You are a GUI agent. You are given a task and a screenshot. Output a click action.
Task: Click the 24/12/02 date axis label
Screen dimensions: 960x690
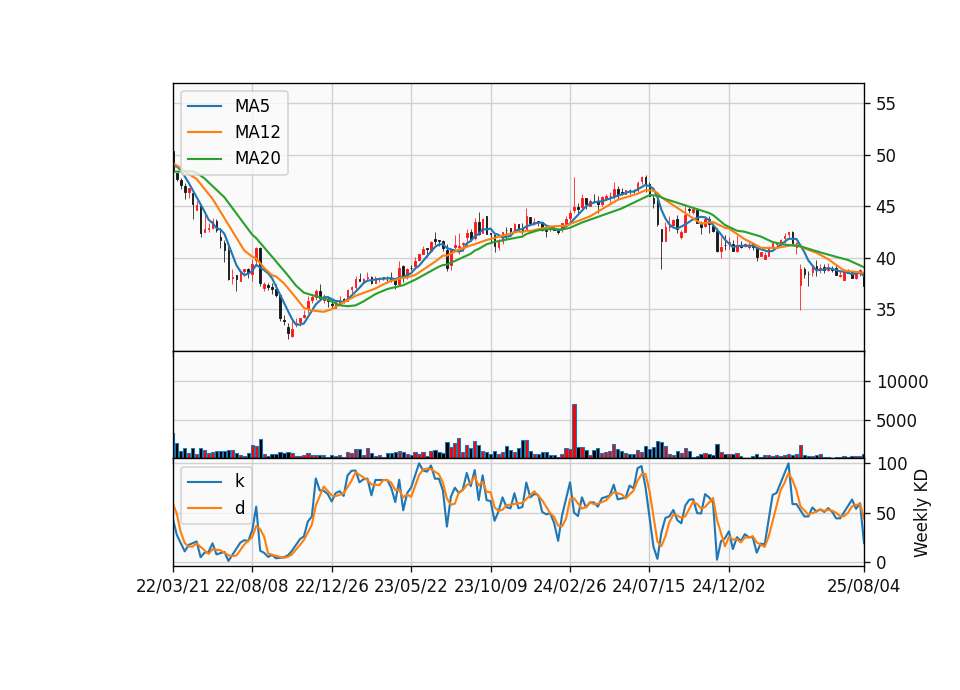tap(729, 586)
